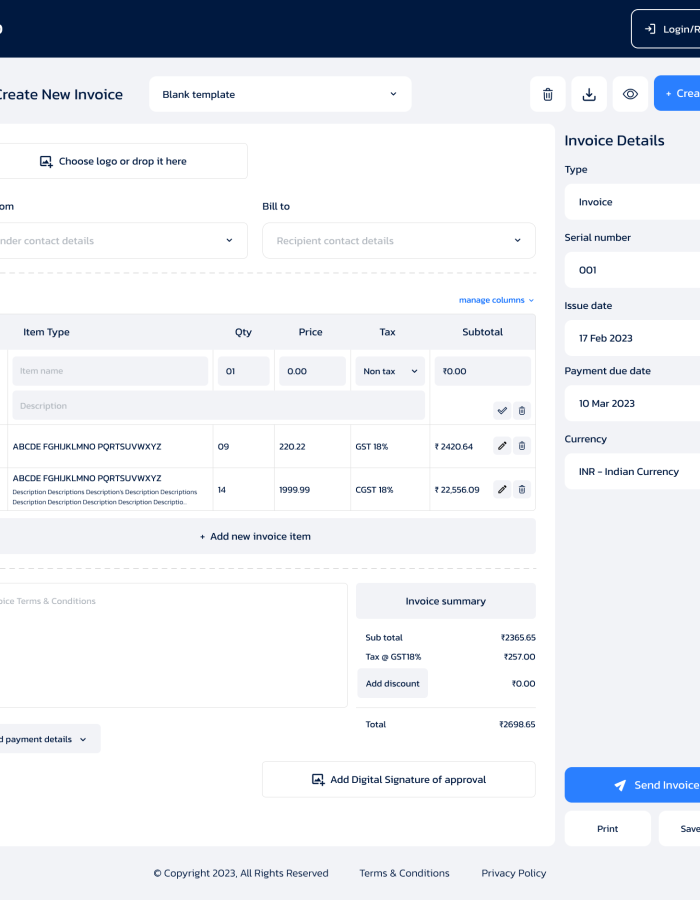Download the invoice with the download icon
The width and height of the screenshot is (700, 900).
click(x=589, y=93)
